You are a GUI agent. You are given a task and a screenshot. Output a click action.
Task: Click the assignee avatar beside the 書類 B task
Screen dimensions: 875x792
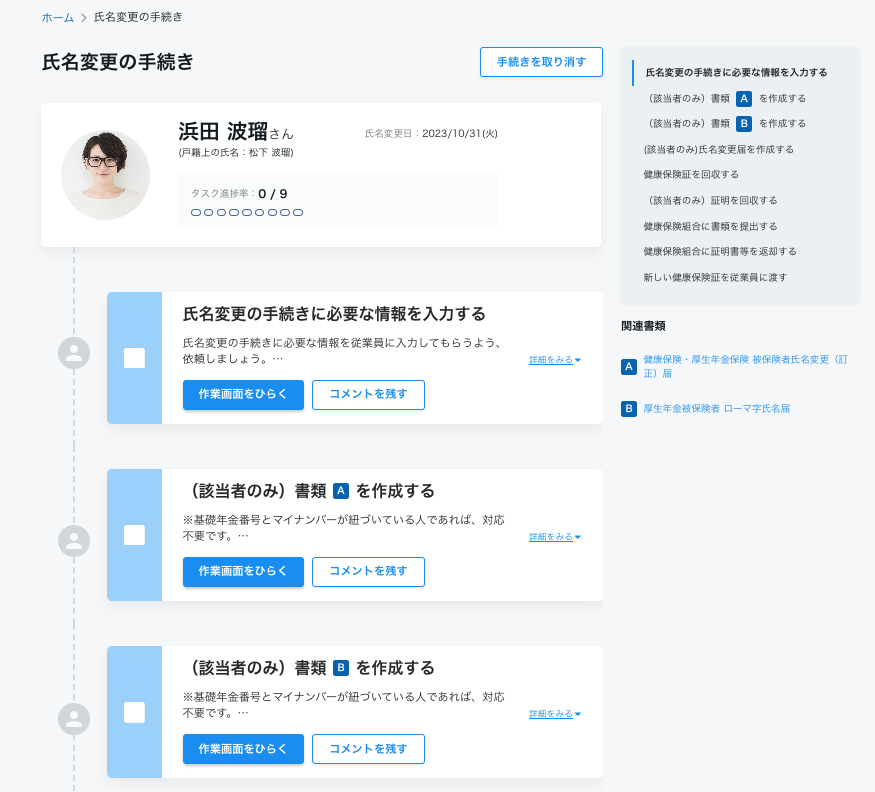tap(74, 718)
